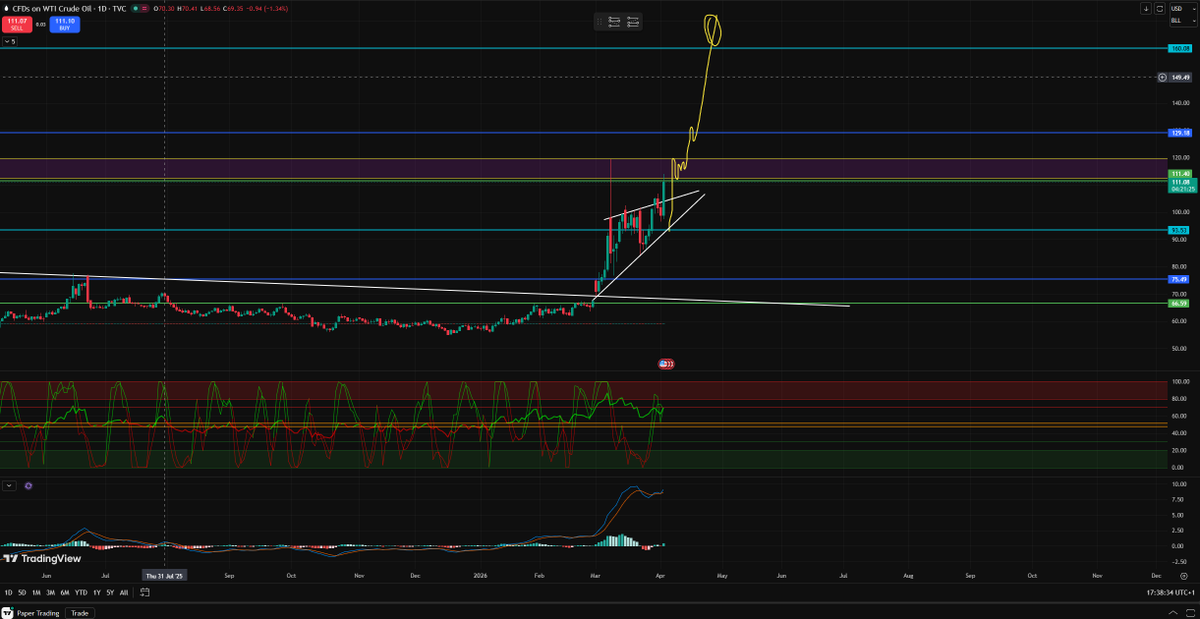Select the 1M time range
Screen dimensions: 1200x619
pyautogui.click(x=36, y=592)
